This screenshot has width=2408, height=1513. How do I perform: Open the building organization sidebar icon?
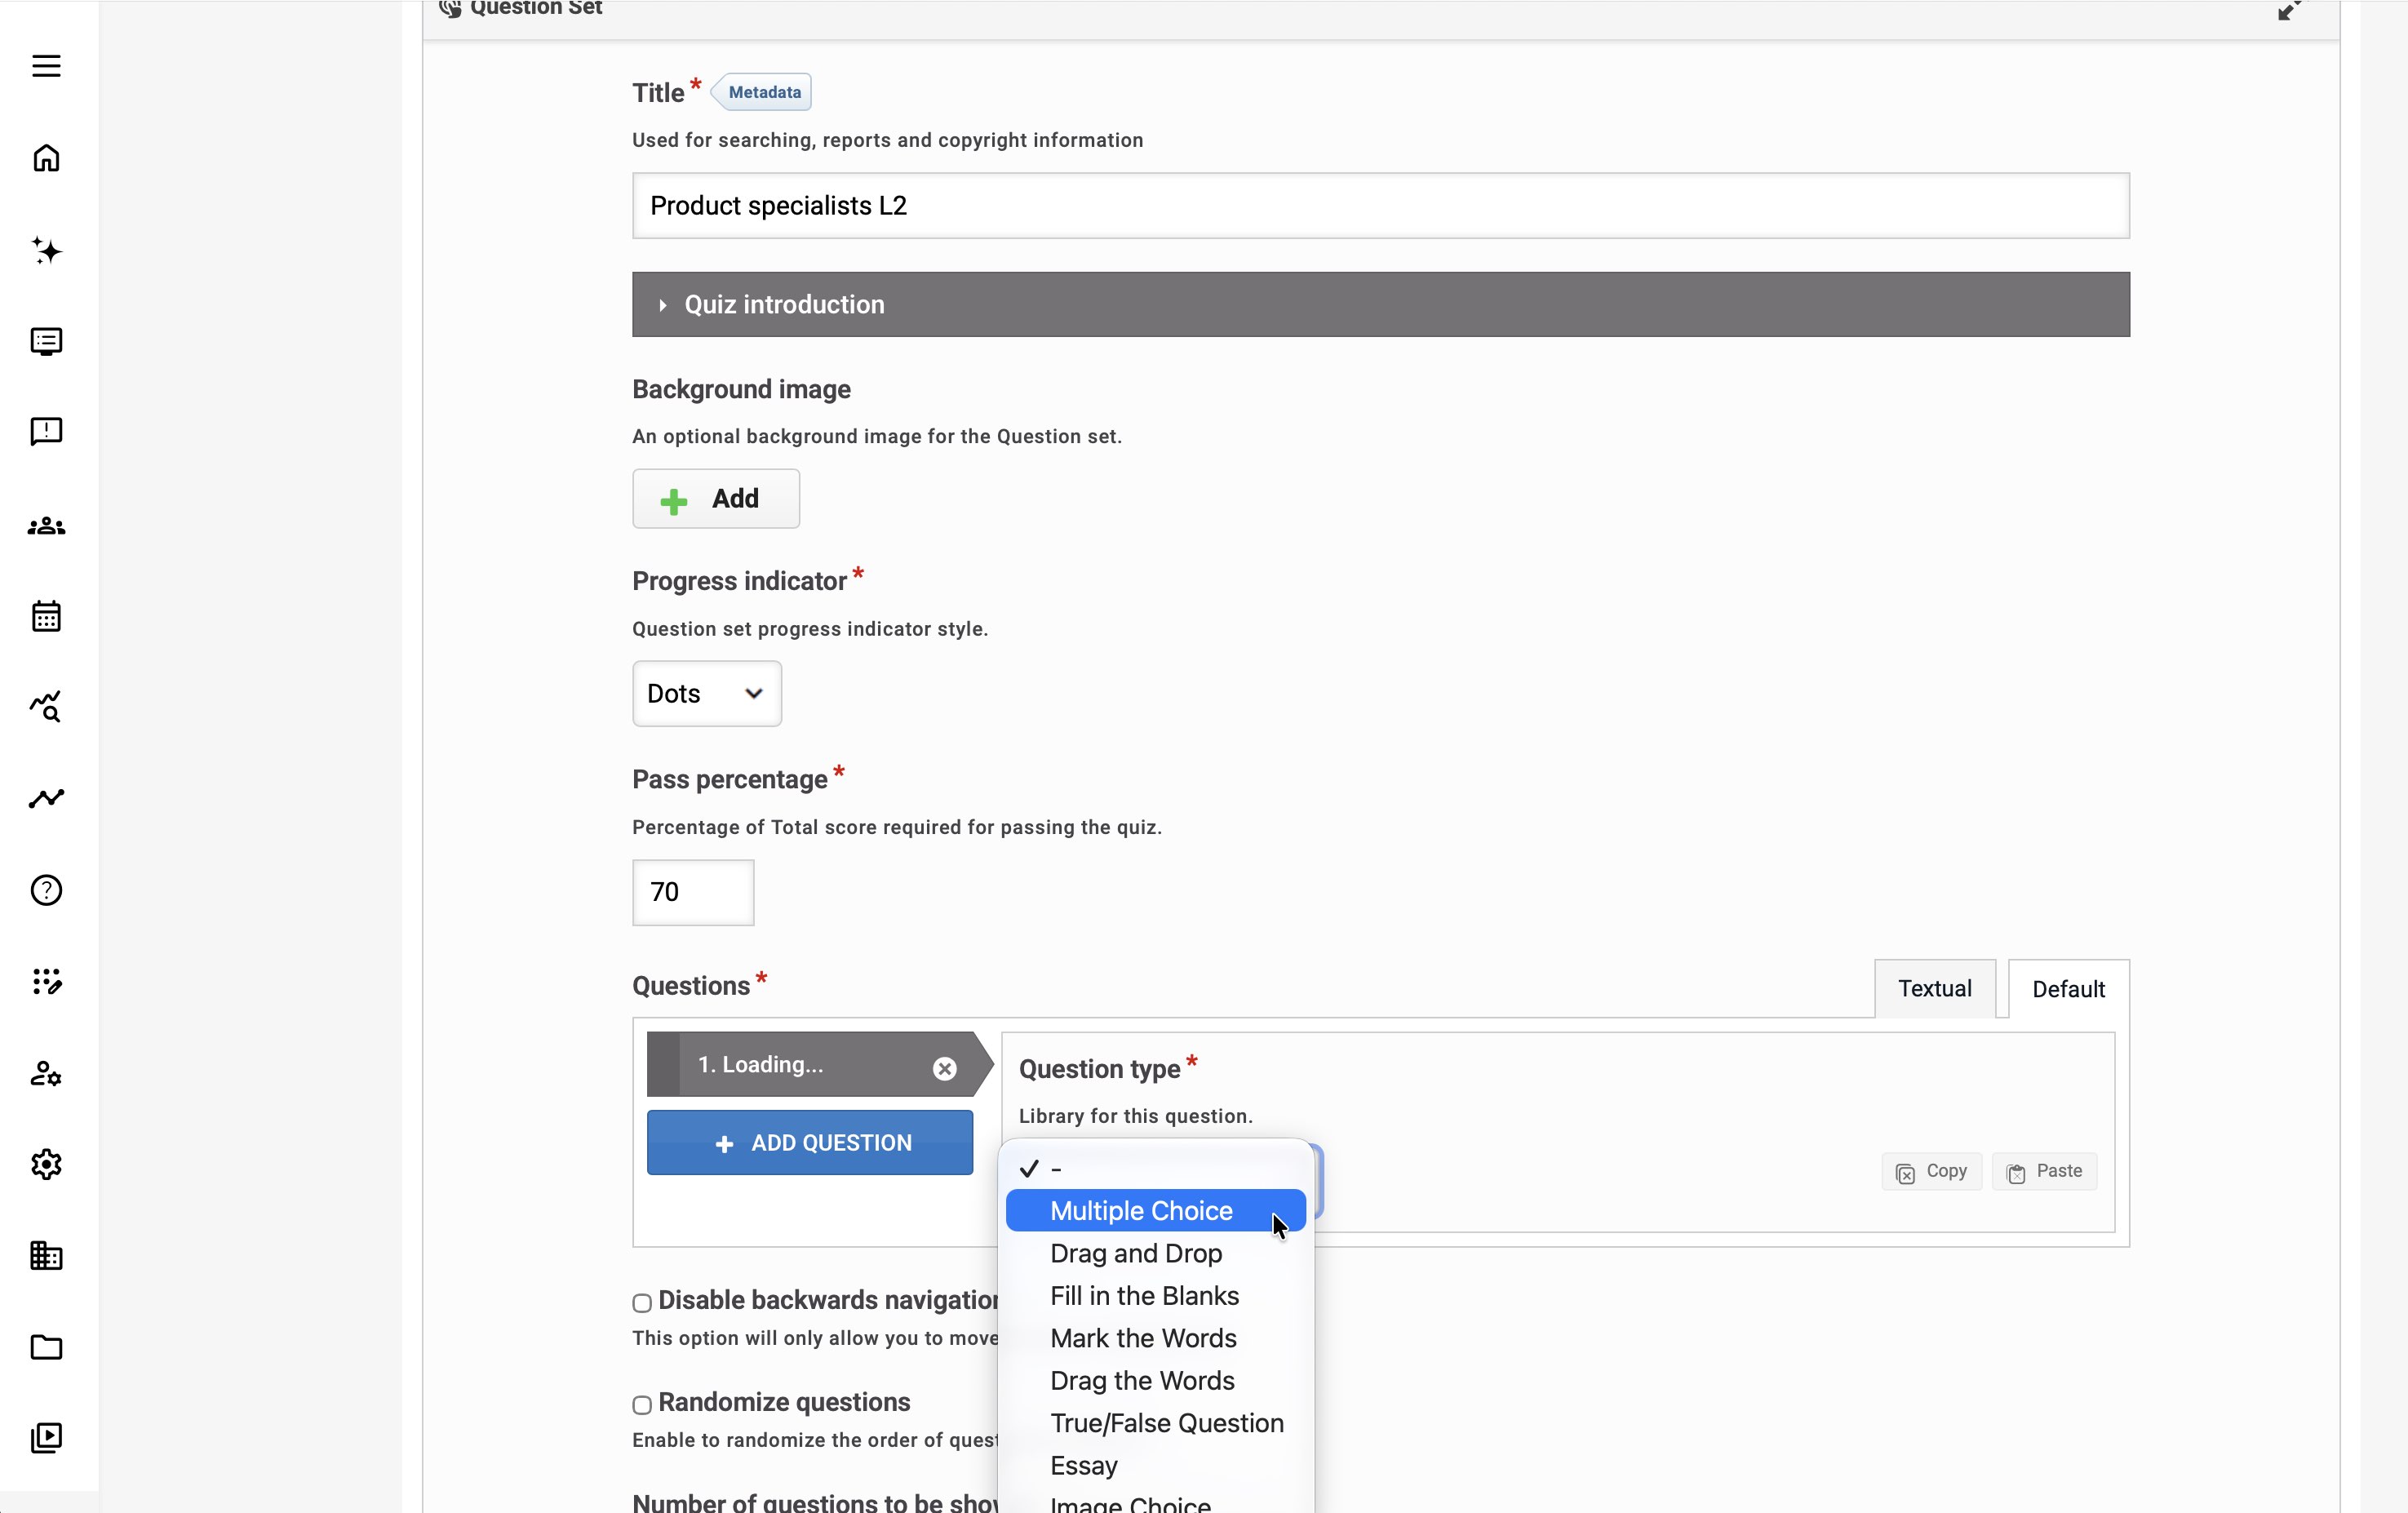click(x=46, y=1256)
